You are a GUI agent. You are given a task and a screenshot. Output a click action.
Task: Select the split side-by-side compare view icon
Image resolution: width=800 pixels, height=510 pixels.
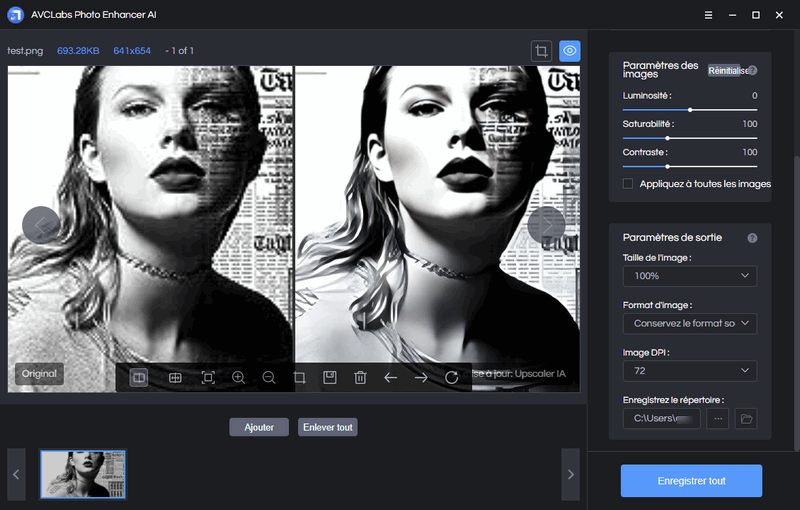coord(138,378)
